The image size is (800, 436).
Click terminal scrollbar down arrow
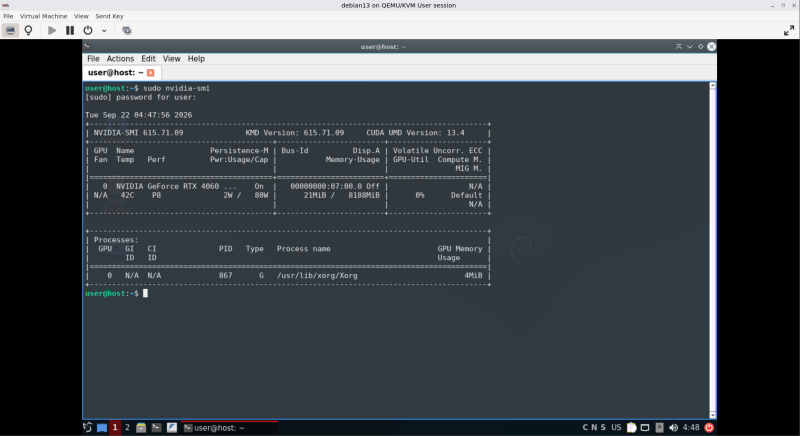pos(712,415)
